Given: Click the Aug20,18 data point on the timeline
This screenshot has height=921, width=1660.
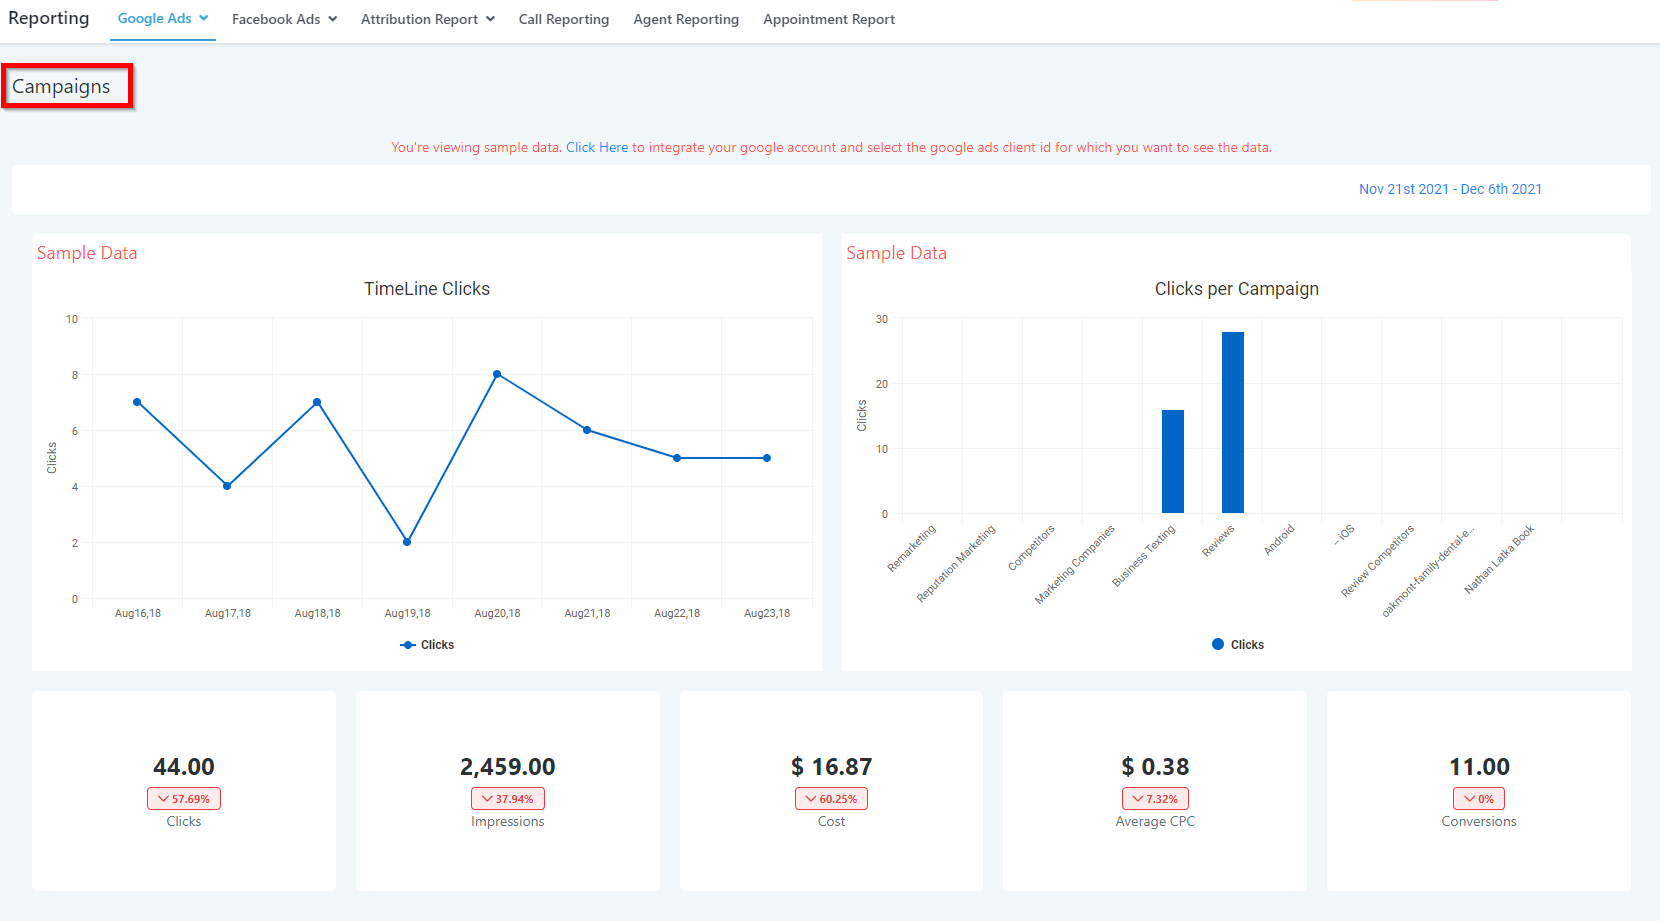Looking at the screenshot, I should (x=497, y=374).
